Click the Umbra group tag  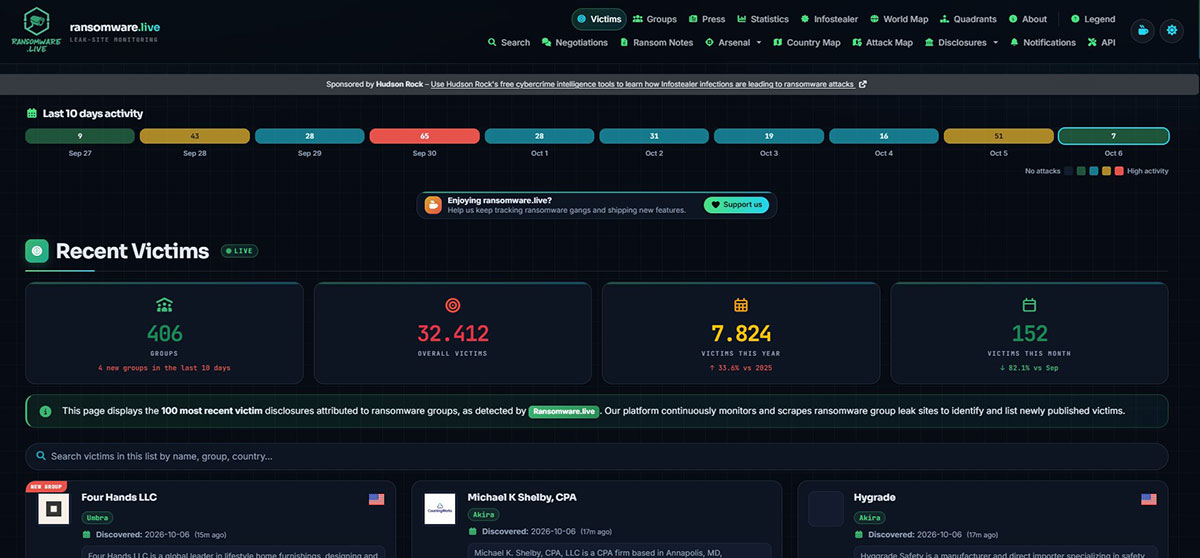click(x=97, y=517)
